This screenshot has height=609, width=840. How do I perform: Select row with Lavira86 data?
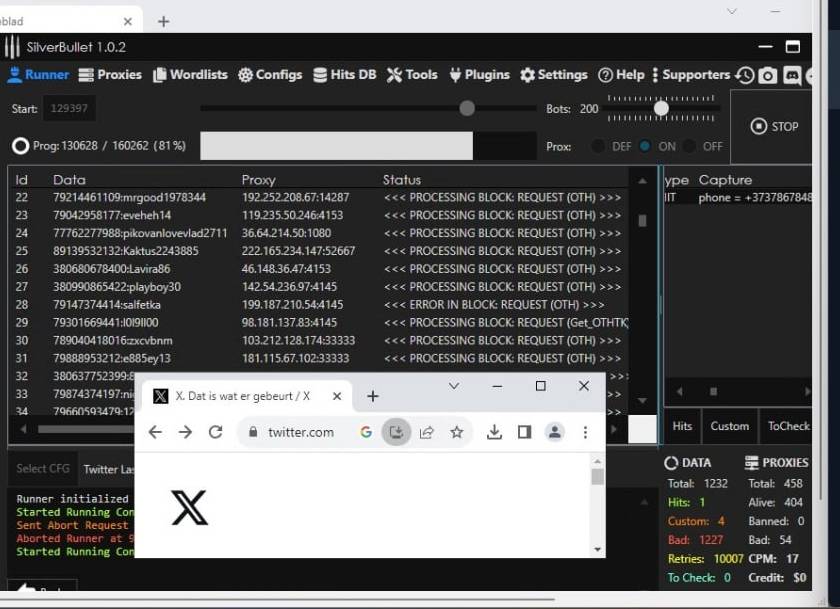coord(319,269)
